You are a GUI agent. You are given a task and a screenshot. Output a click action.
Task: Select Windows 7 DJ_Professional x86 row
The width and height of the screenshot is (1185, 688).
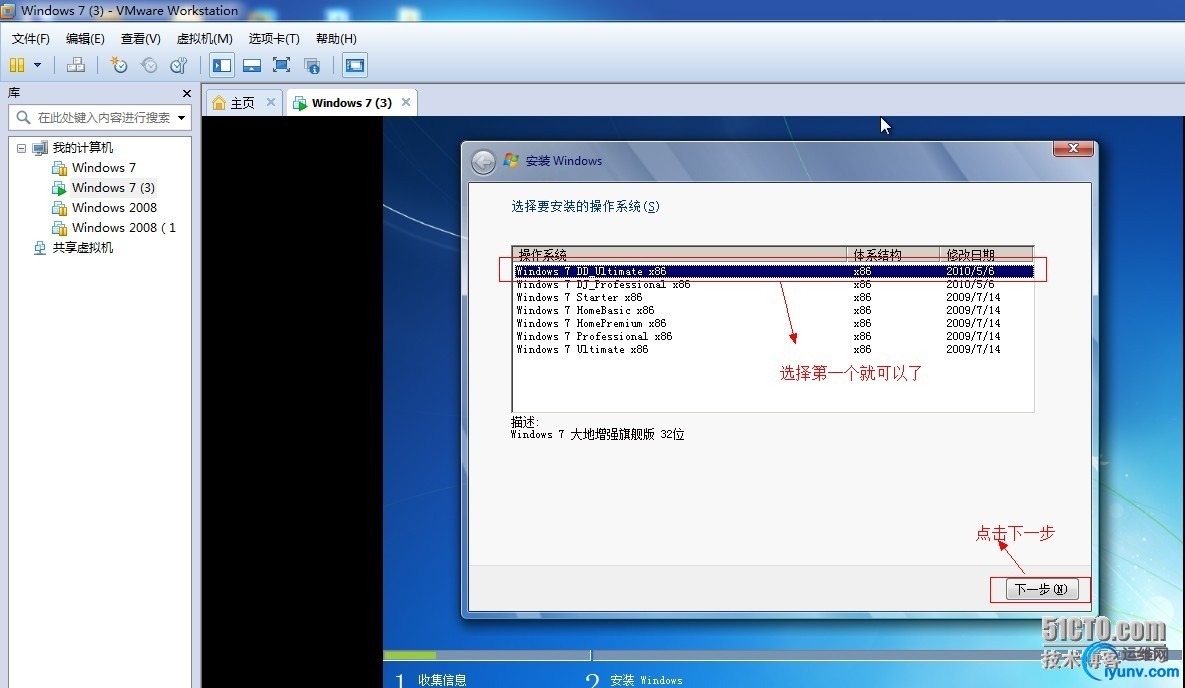773,284
